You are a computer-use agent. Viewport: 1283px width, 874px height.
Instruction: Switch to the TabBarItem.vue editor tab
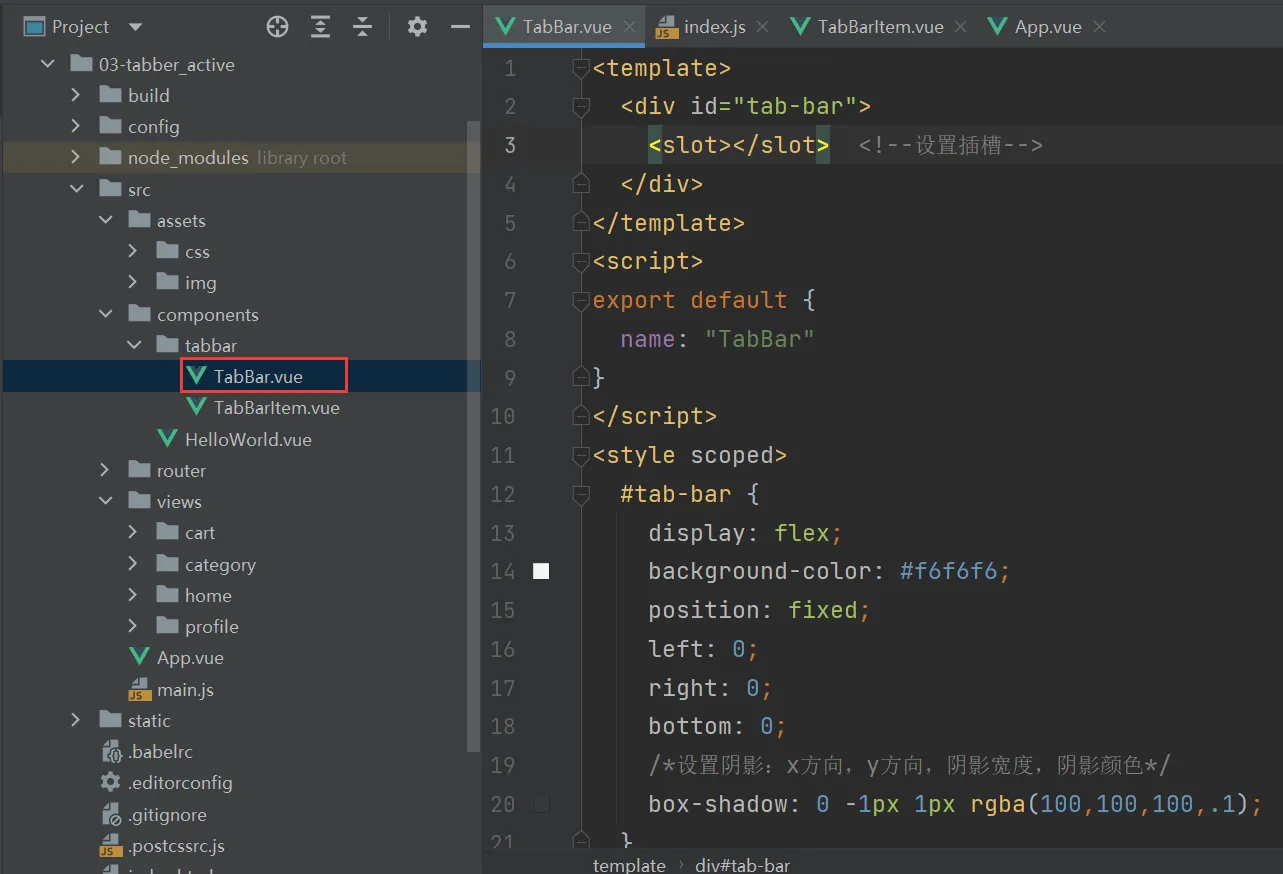(880, 27)
